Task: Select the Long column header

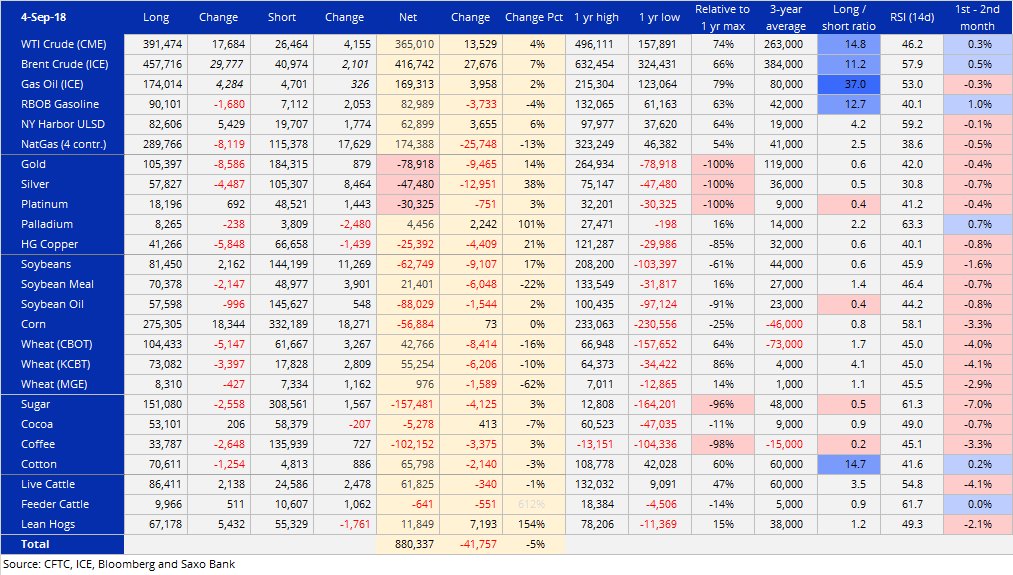Action: coord(156,17)
